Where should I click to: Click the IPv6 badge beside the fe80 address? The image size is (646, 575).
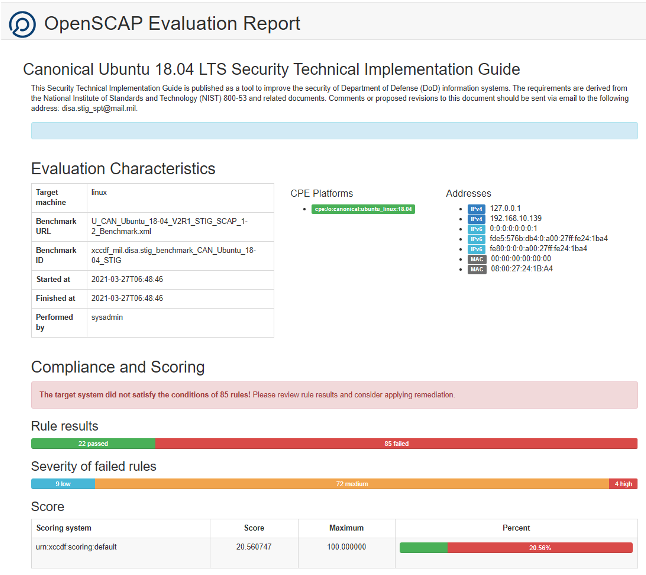coord(476,249)
